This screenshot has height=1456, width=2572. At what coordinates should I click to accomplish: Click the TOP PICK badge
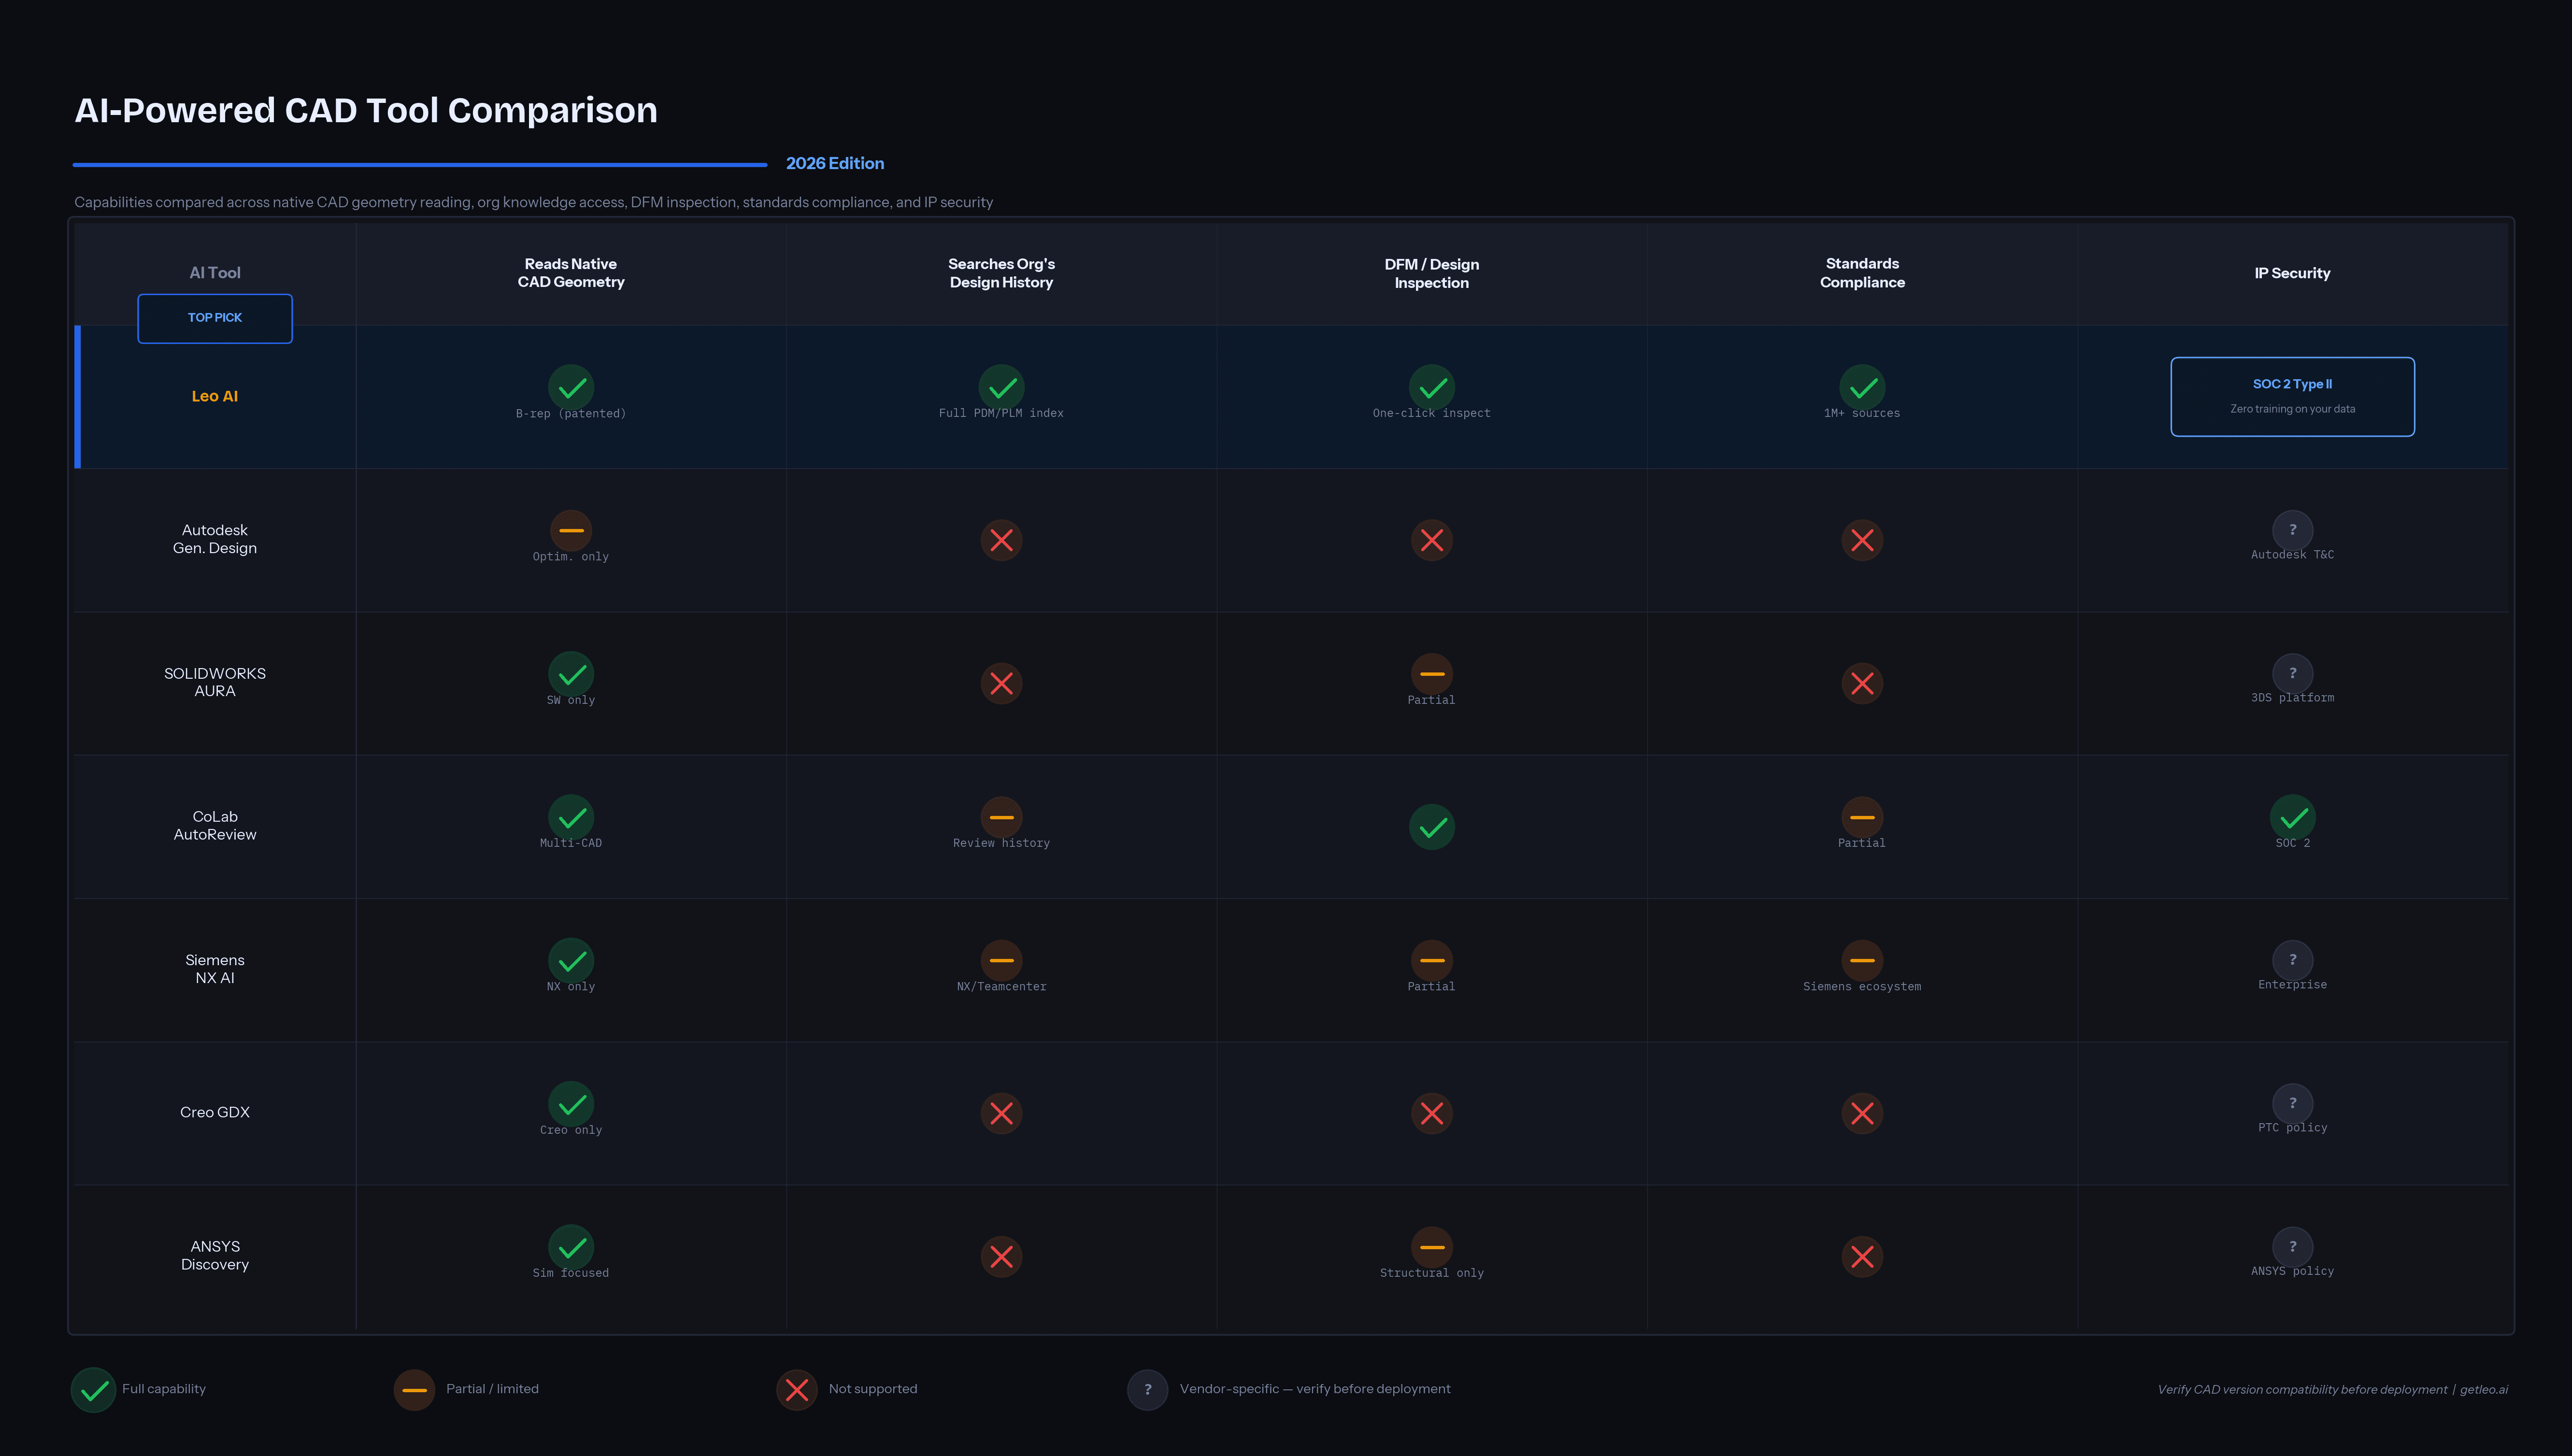tap(215, 318)
